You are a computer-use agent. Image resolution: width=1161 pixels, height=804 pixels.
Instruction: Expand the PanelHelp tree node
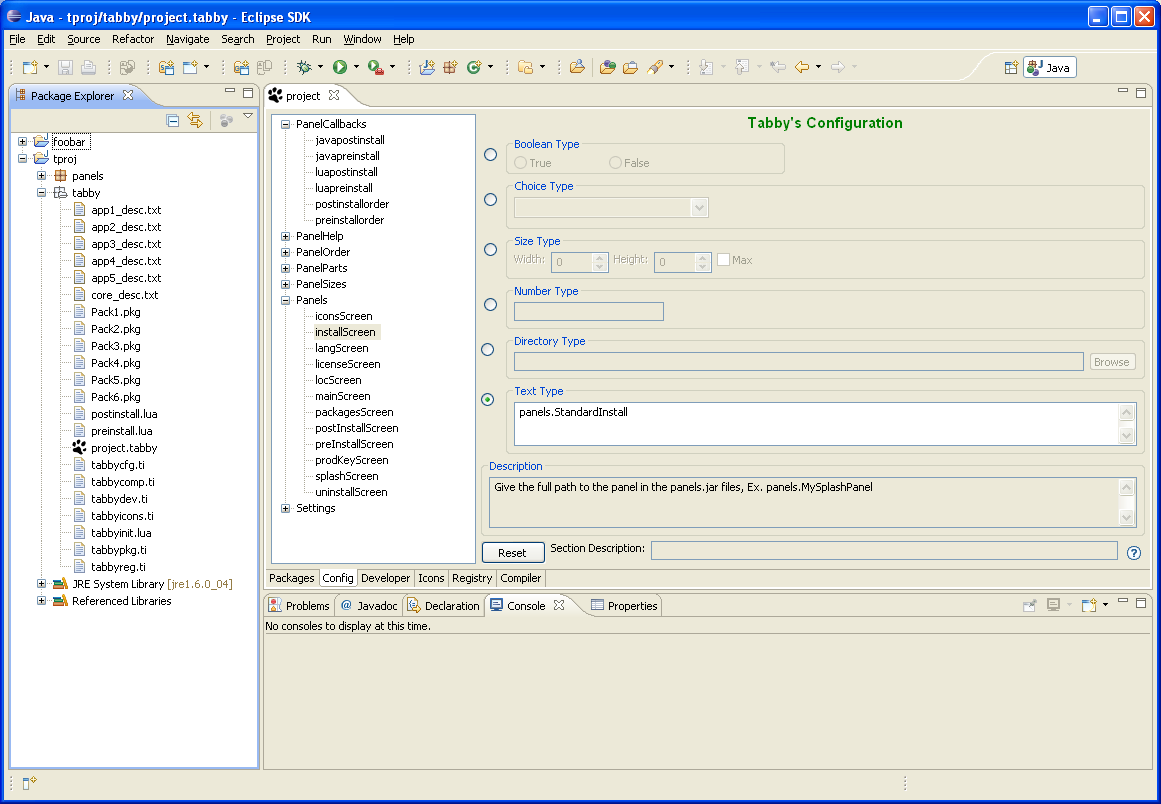285,236
